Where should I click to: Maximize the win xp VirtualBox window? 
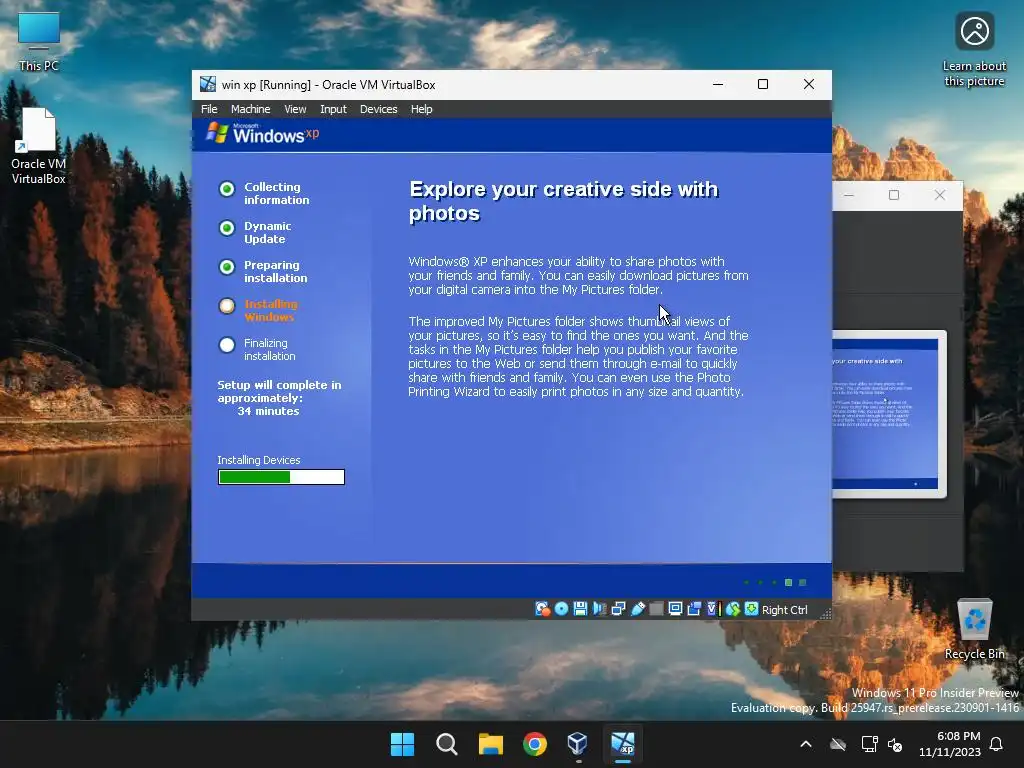coord(763,84)
